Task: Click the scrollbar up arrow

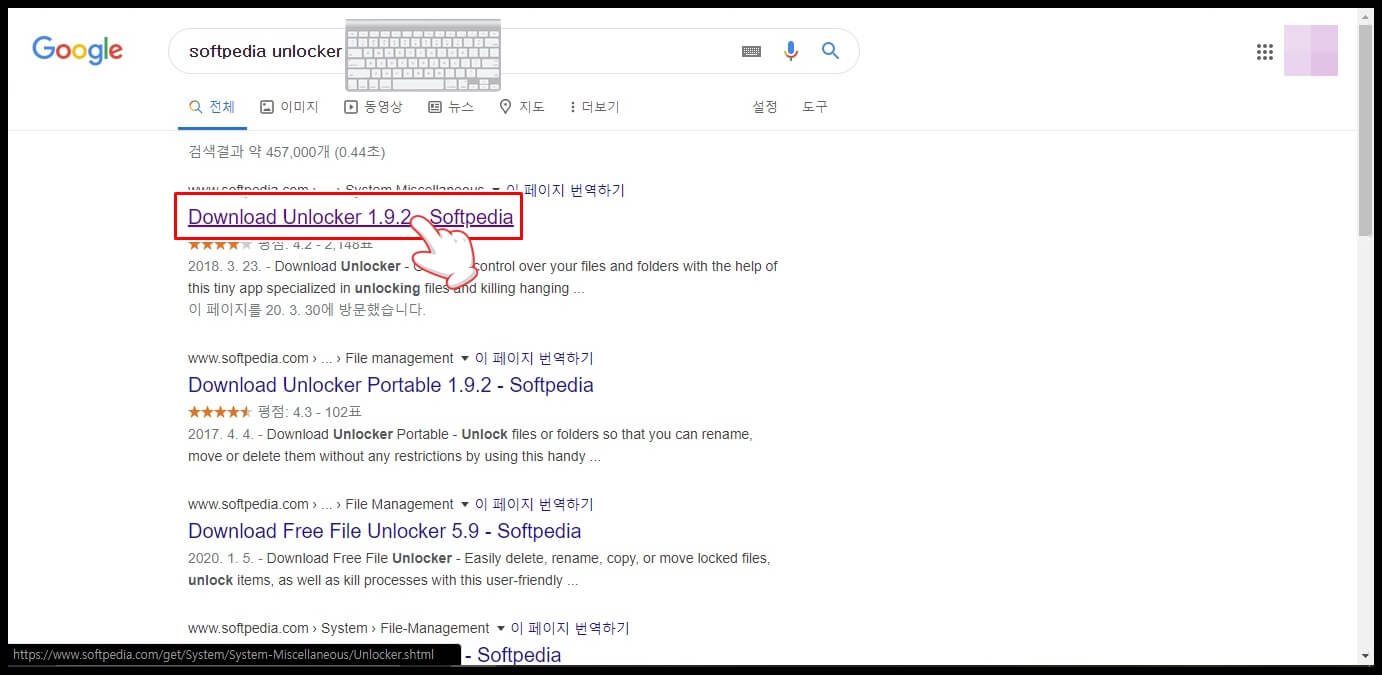Action: 1366,17
